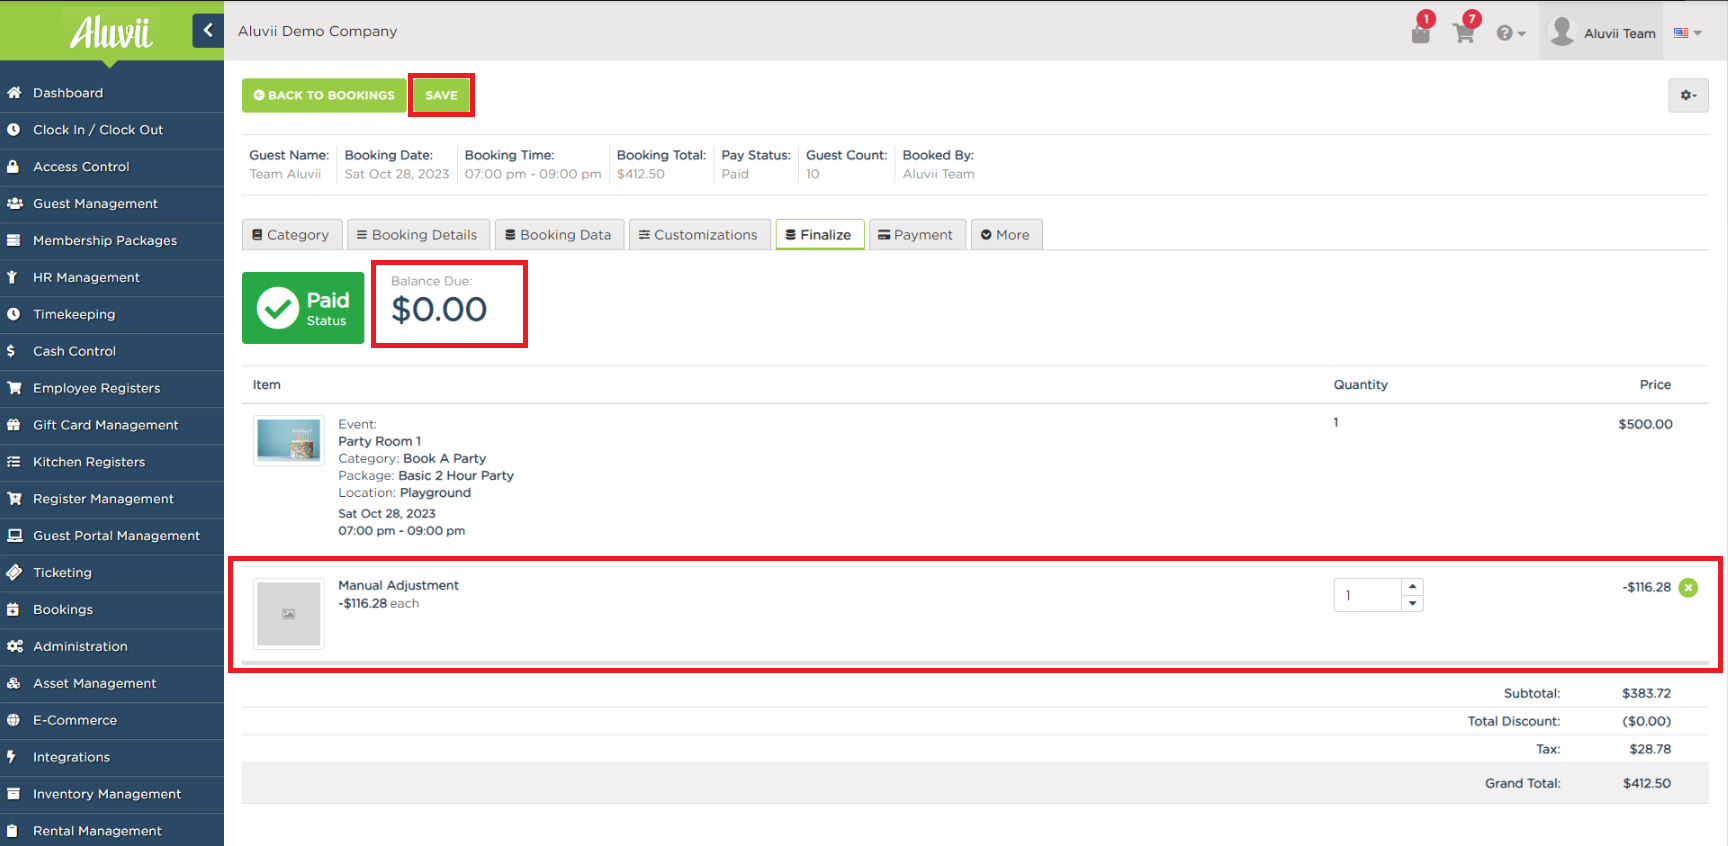1728x846 pixels.
Task: Click the Manual Adjustment placeholder image
Action: click(289, 614)
